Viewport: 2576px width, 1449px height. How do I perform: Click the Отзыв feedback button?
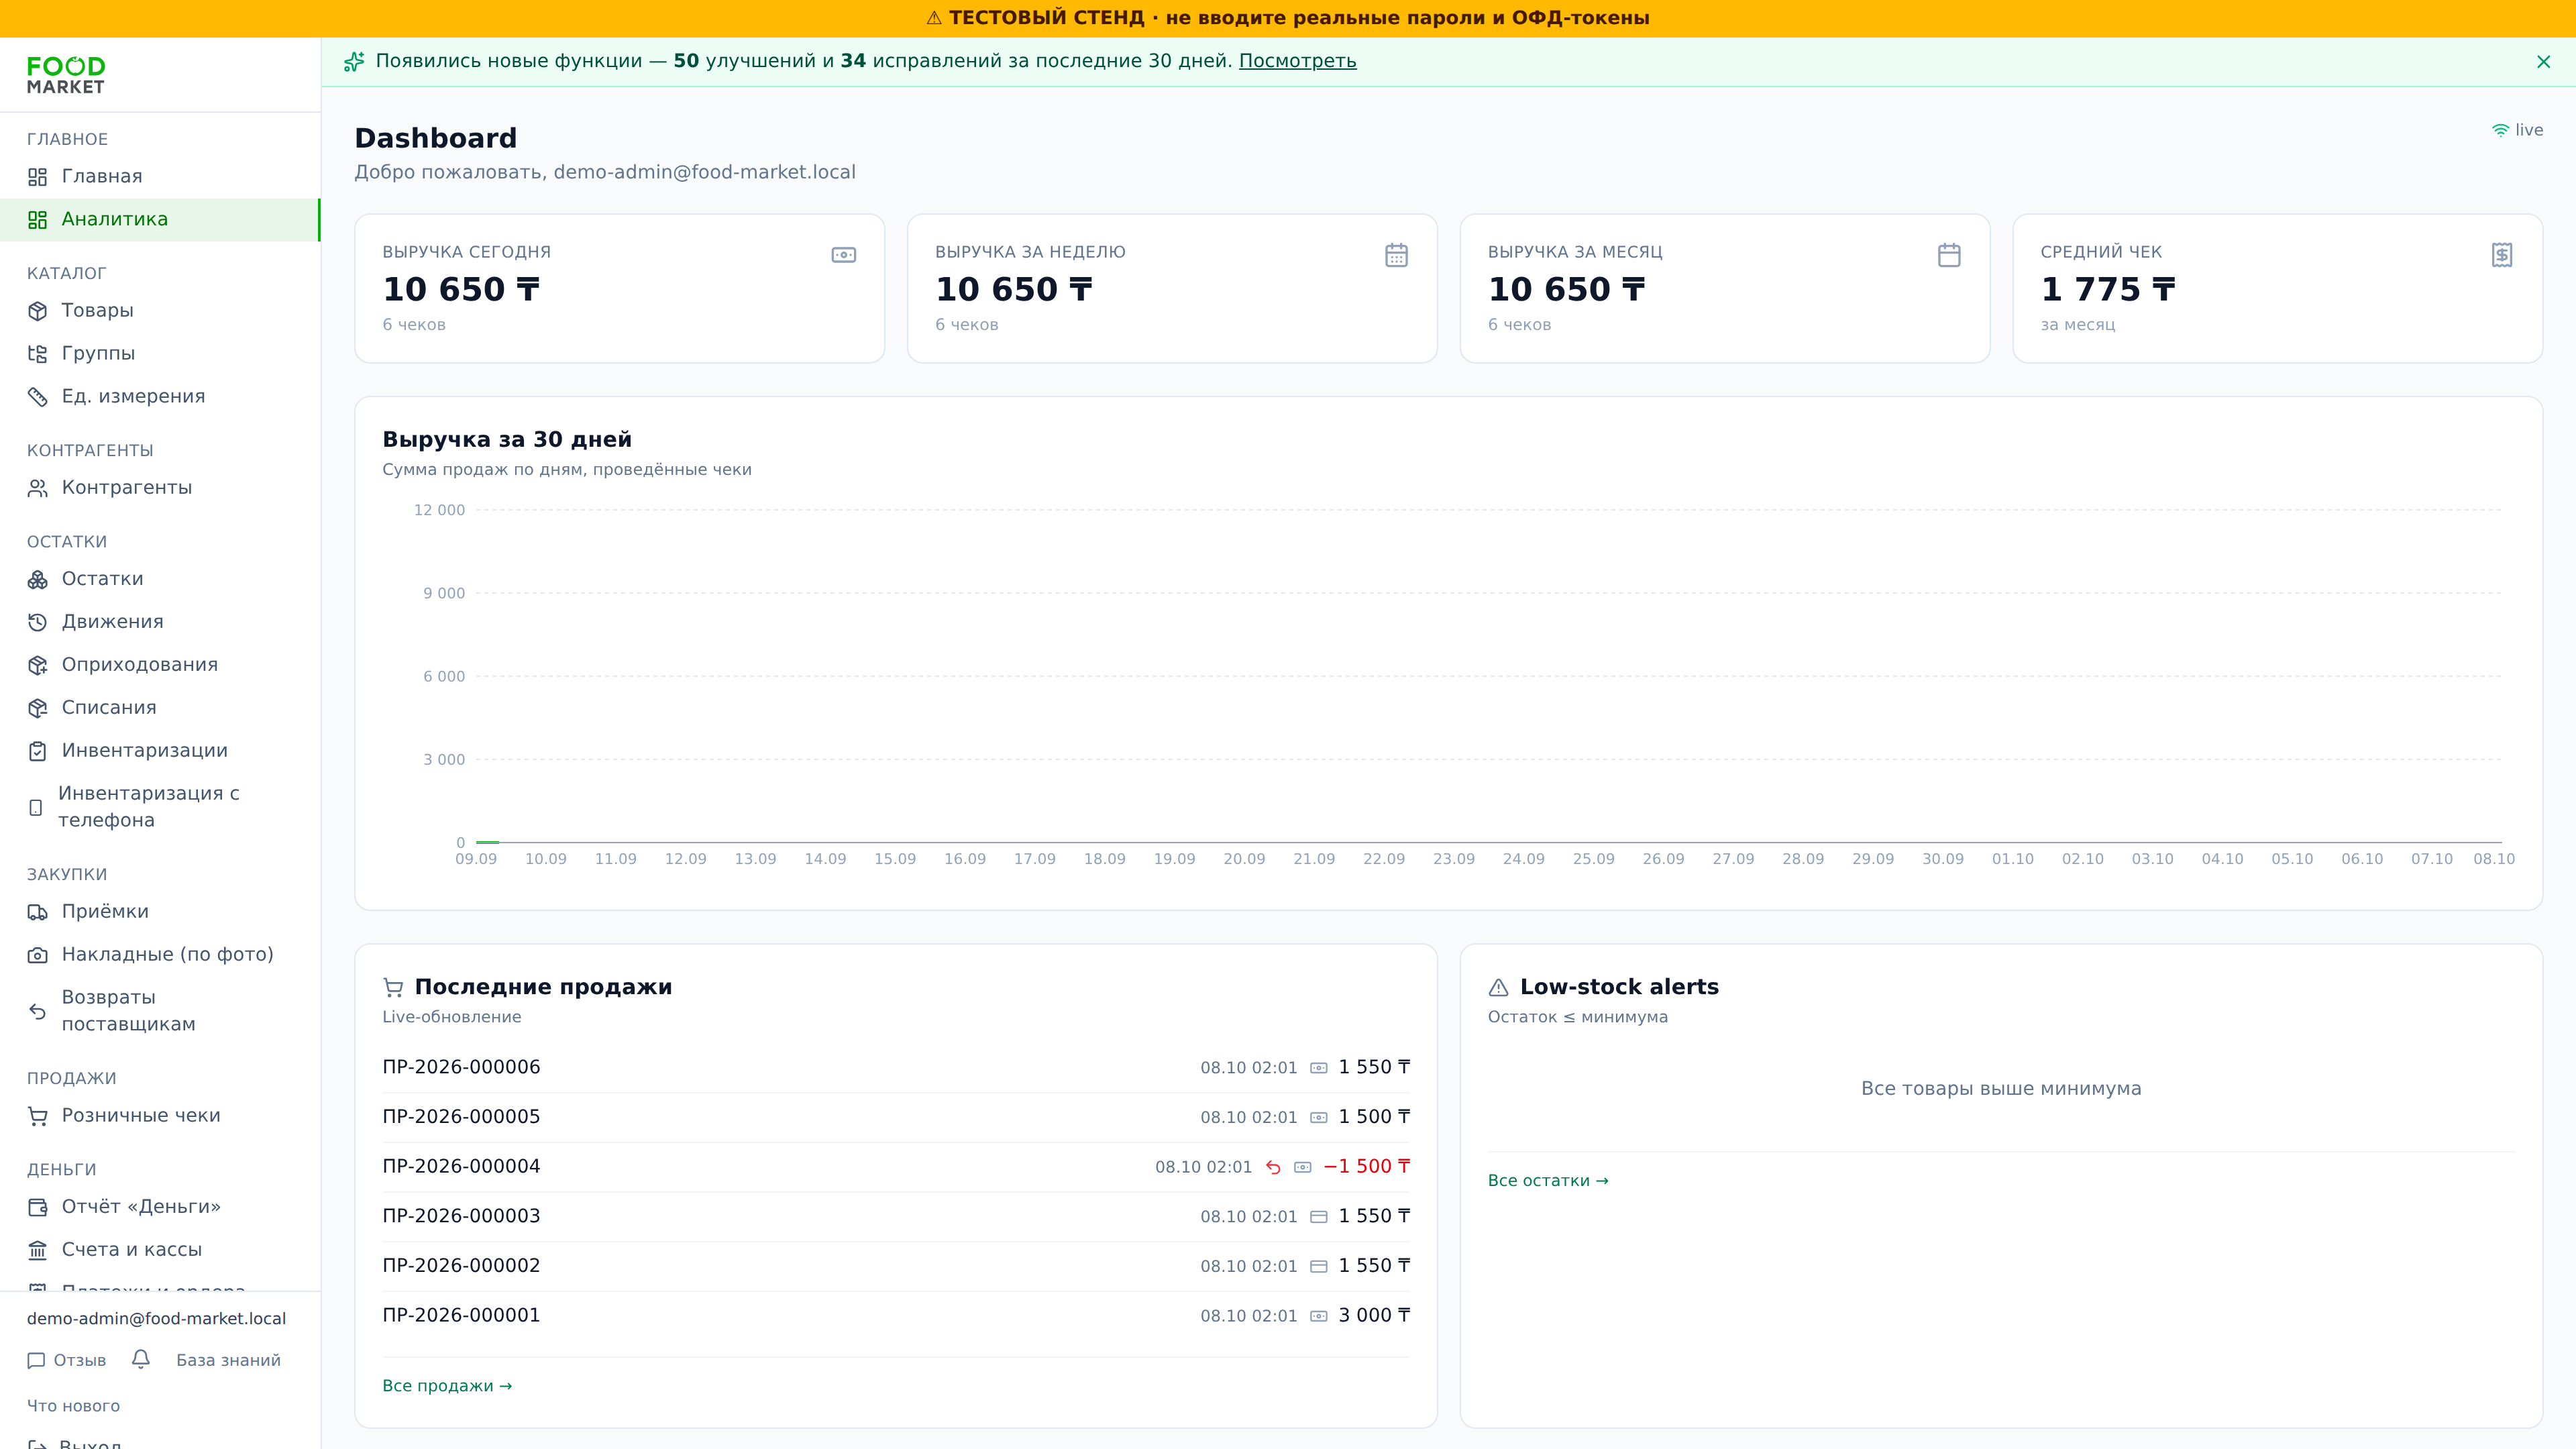pos(66,1360)
